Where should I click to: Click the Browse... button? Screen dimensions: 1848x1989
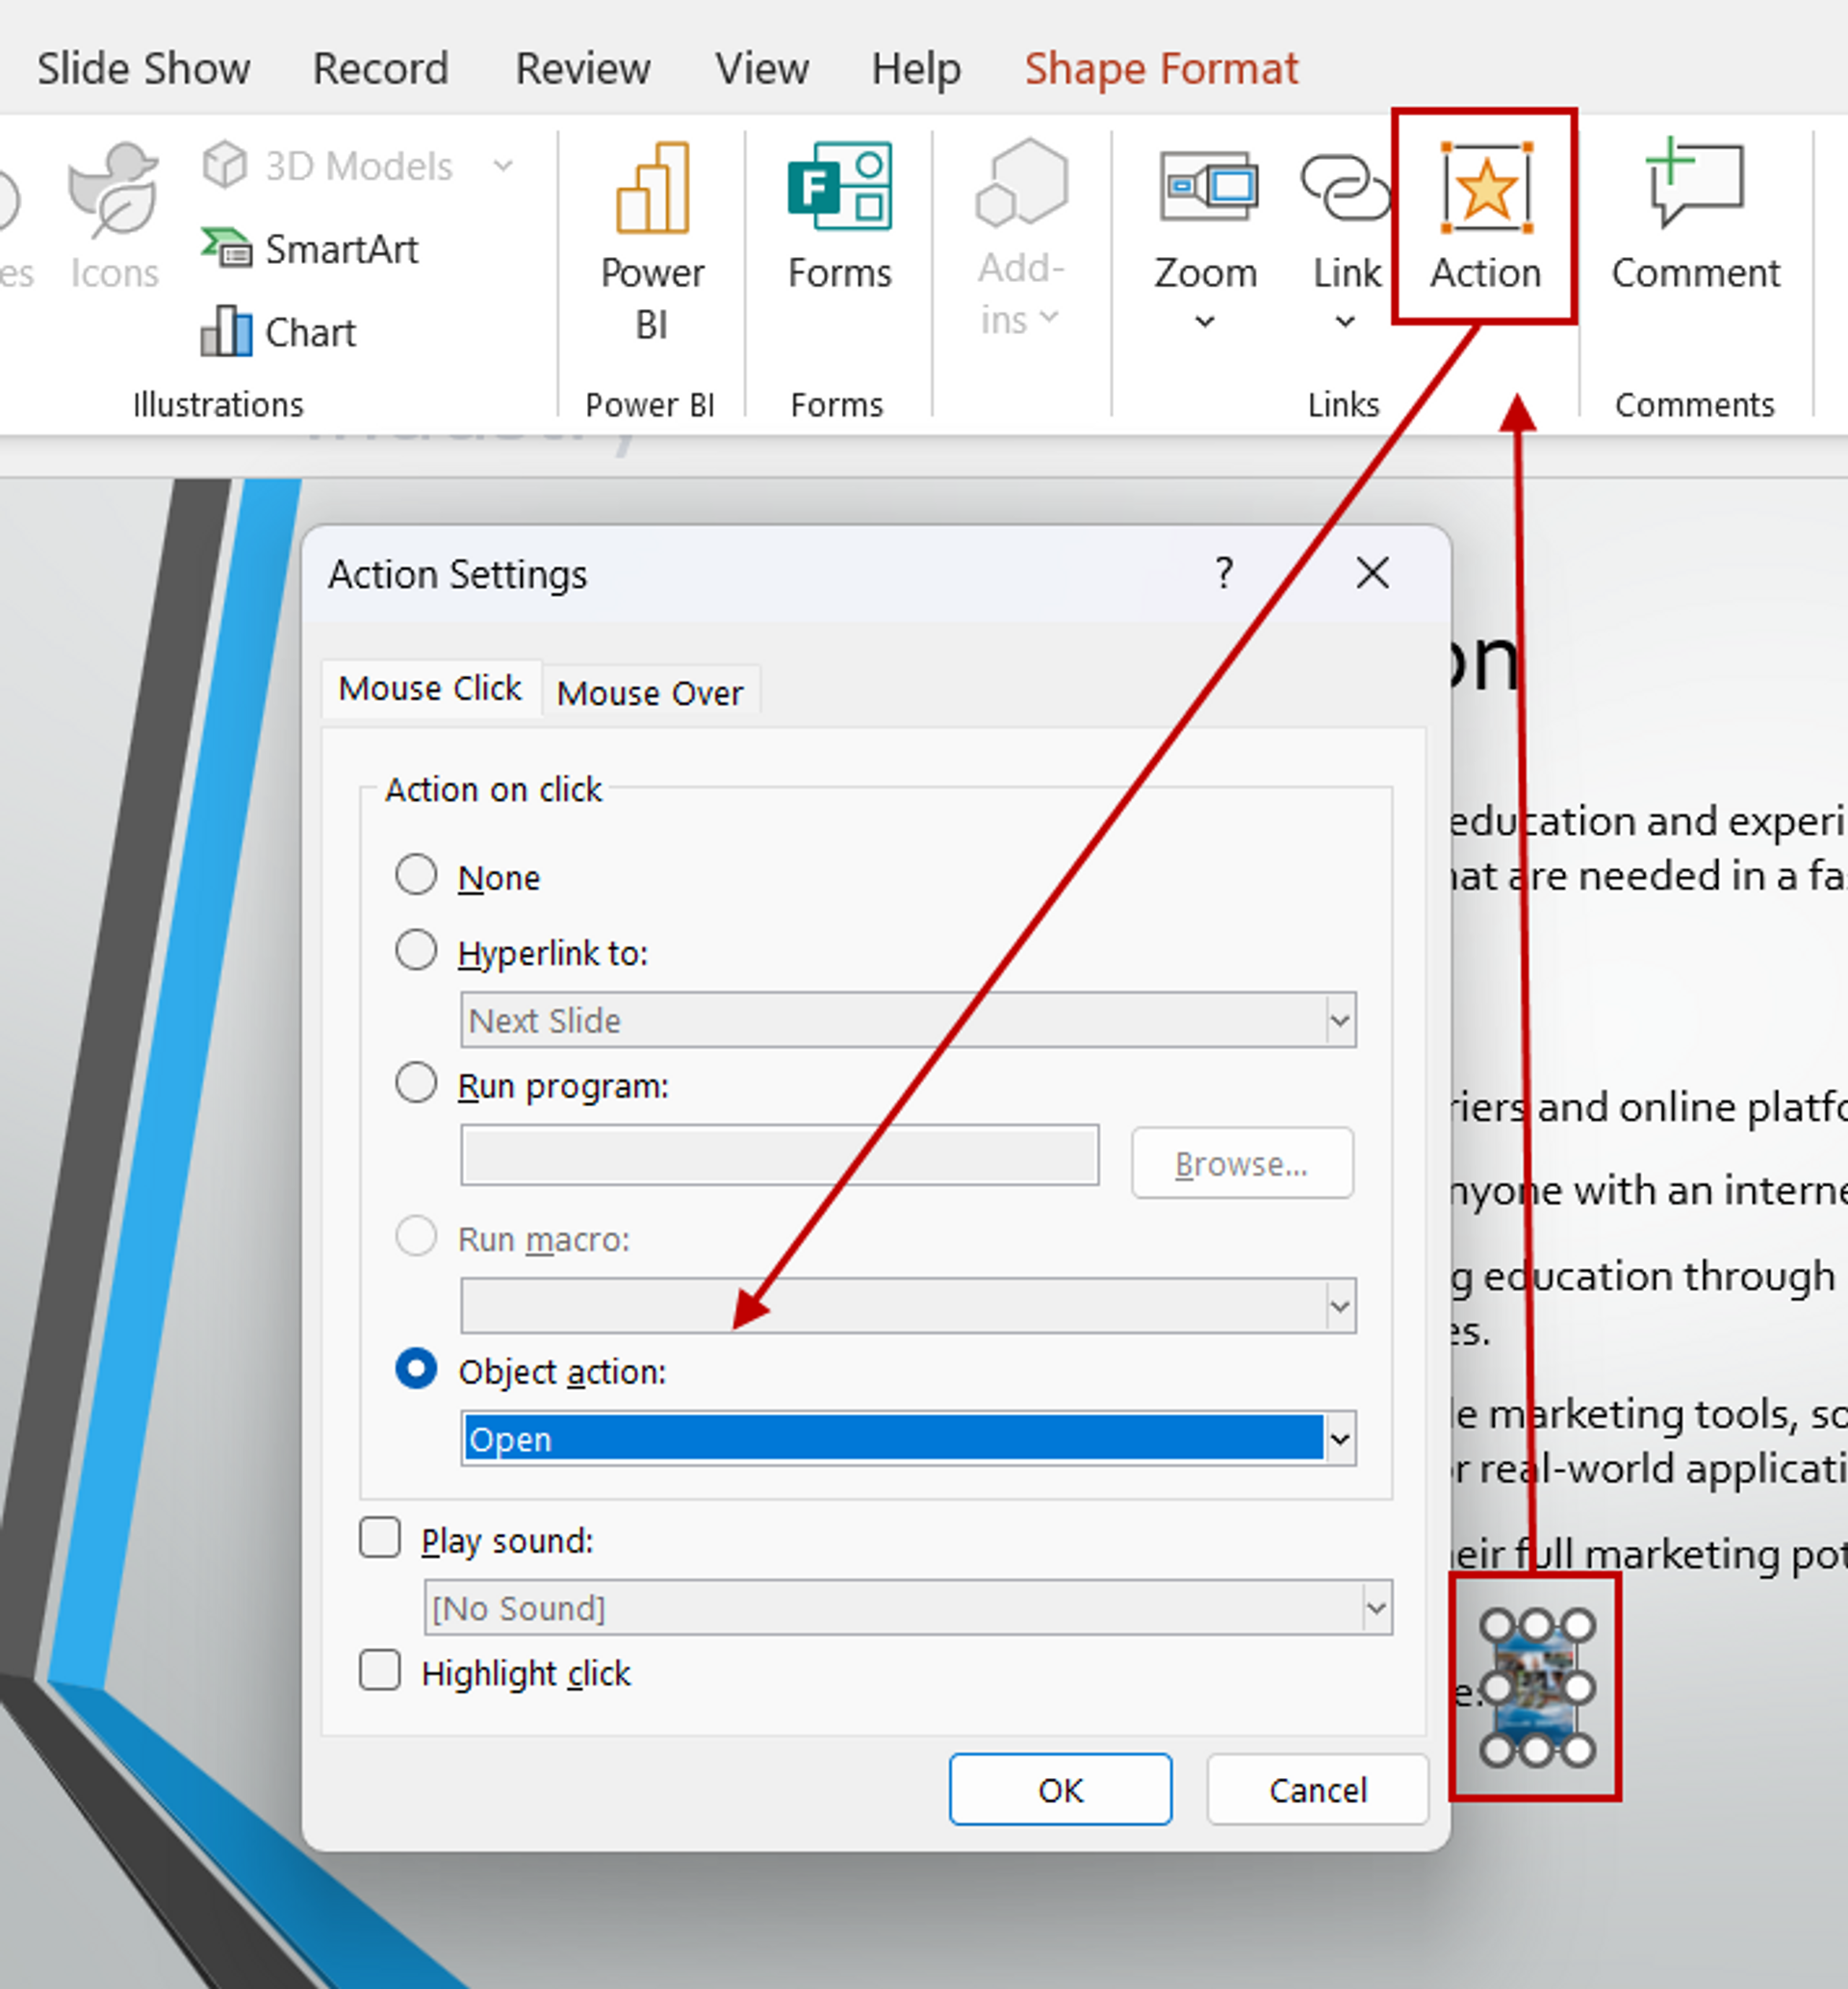click(x=1242, y=1163)
